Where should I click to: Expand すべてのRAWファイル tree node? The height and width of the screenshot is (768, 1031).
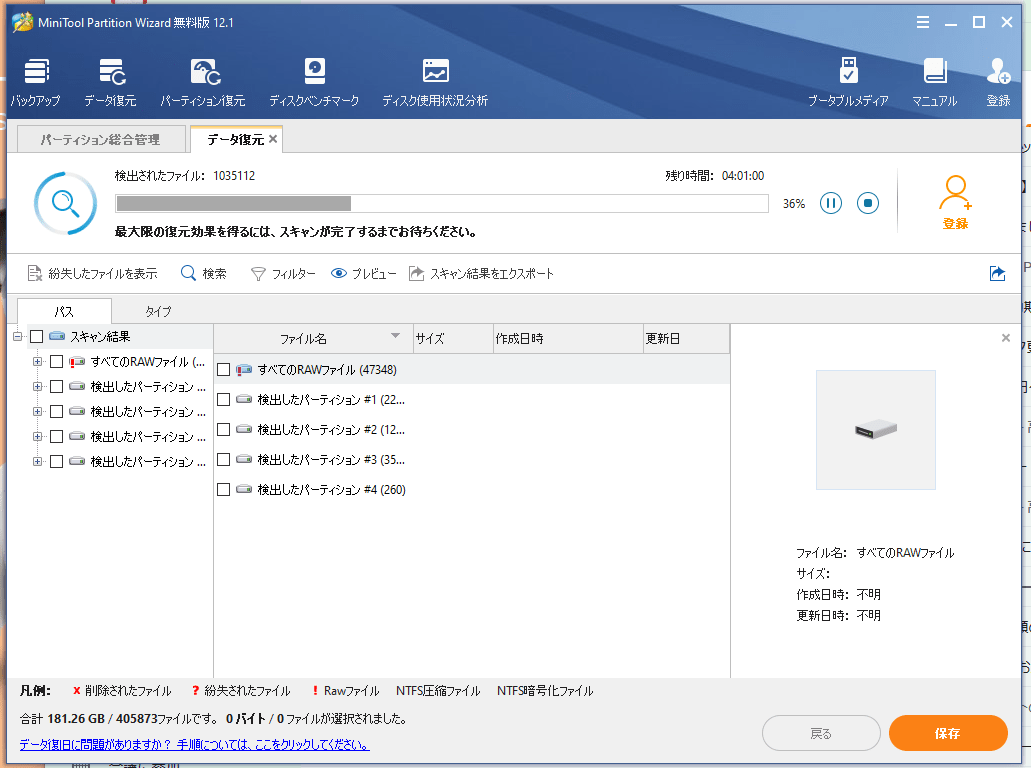coord(37,362)
